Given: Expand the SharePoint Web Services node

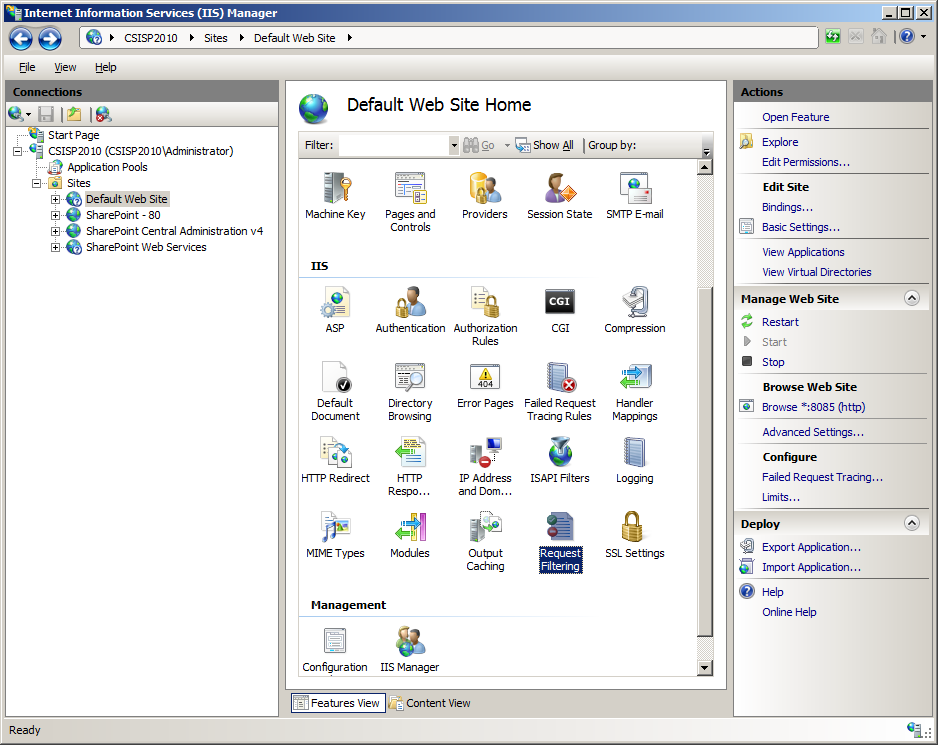Looking at the screenshot, I should tap(56, 247).
